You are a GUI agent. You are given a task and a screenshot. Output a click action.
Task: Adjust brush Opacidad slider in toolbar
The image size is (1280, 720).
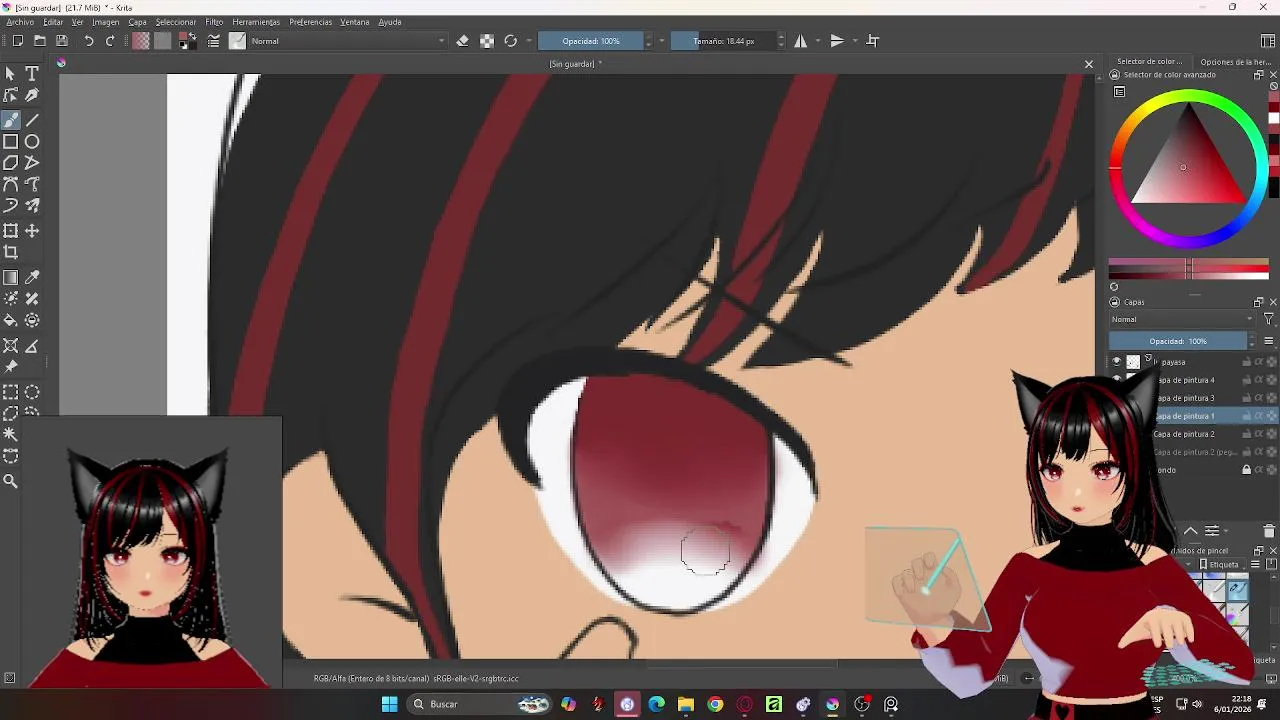coord(591,41)
